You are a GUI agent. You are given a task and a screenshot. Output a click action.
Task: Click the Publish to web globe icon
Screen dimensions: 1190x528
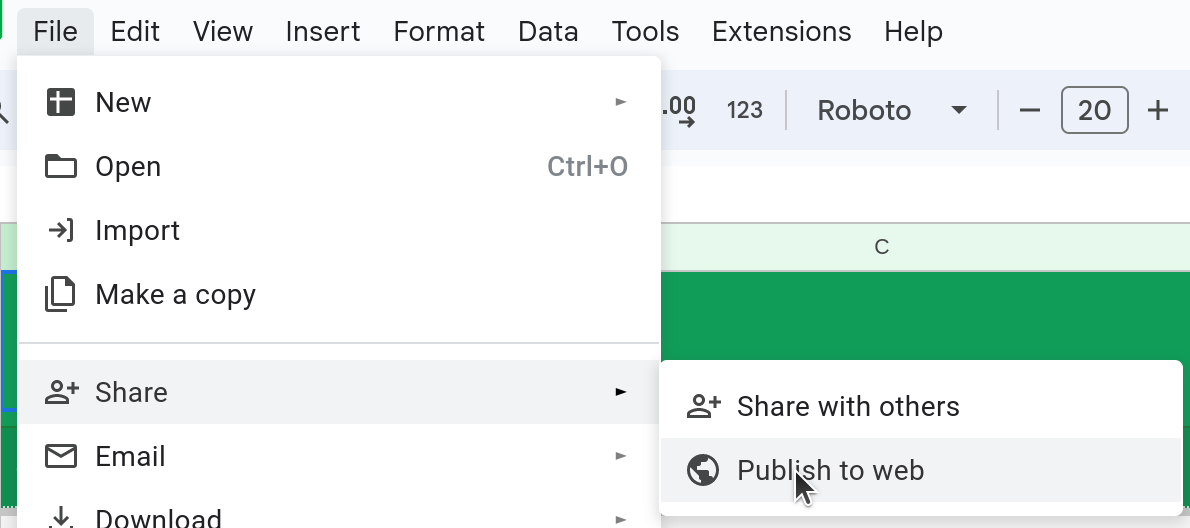coord(703,470)
